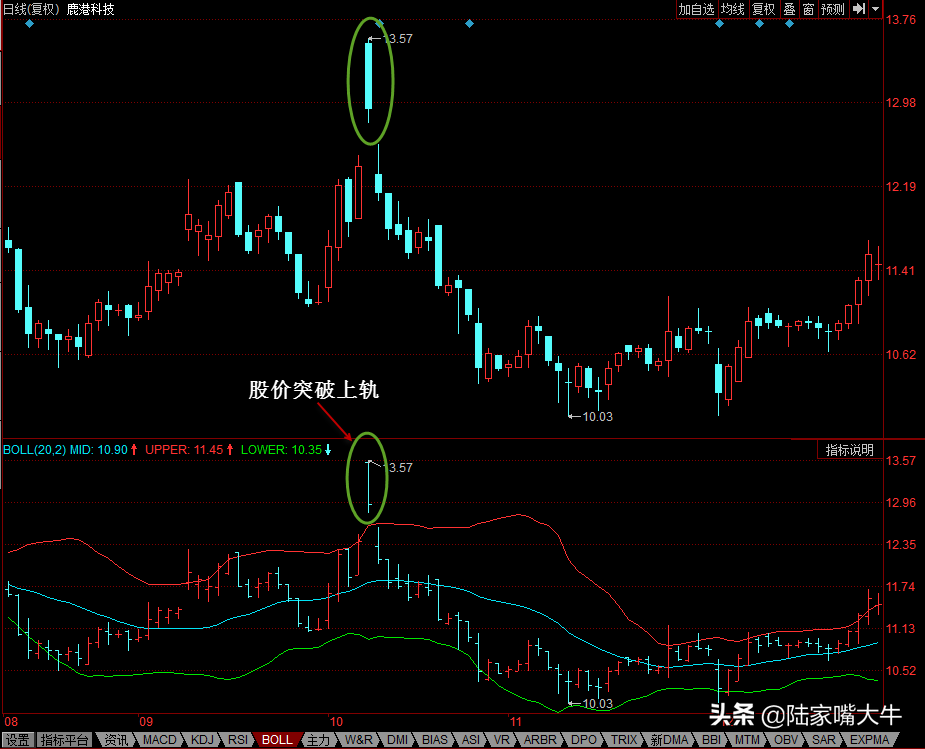Click the UPPER: 11.45 value
925x749 pixels.
click(184, 450)
